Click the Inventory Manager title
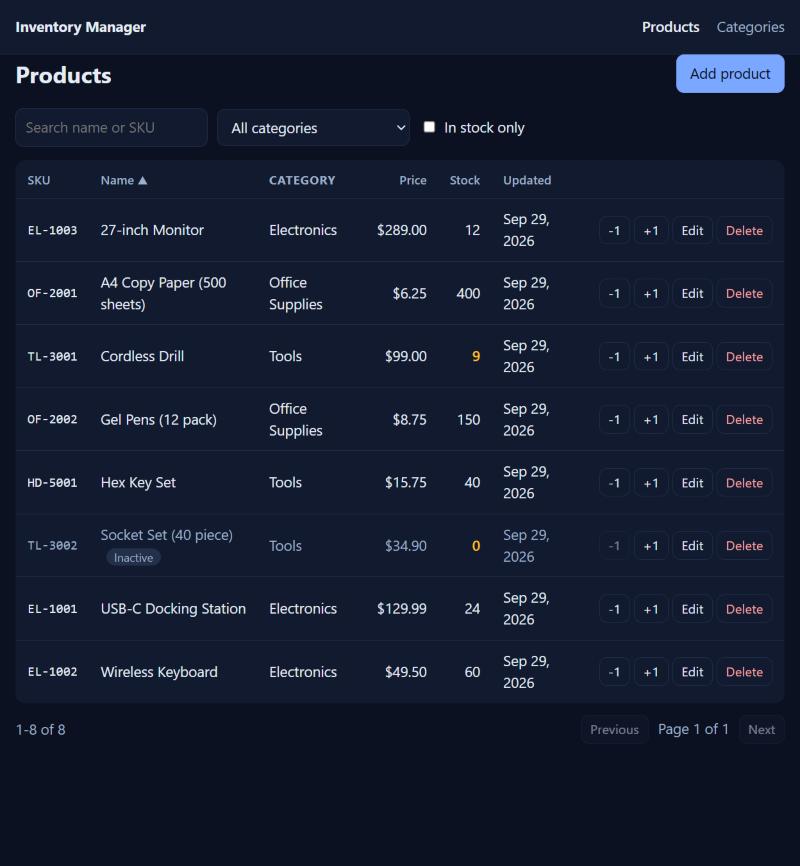This screenshot has width=800, height=866. coord(81,27)
